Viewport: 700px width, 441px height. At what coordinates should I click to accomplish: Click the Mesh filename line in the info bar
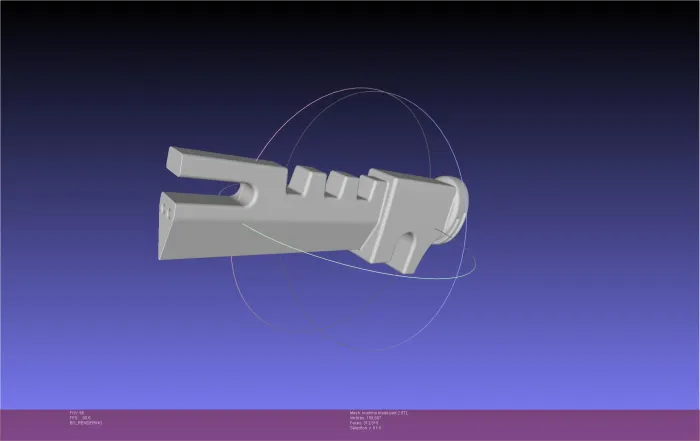tap(379, 413)
